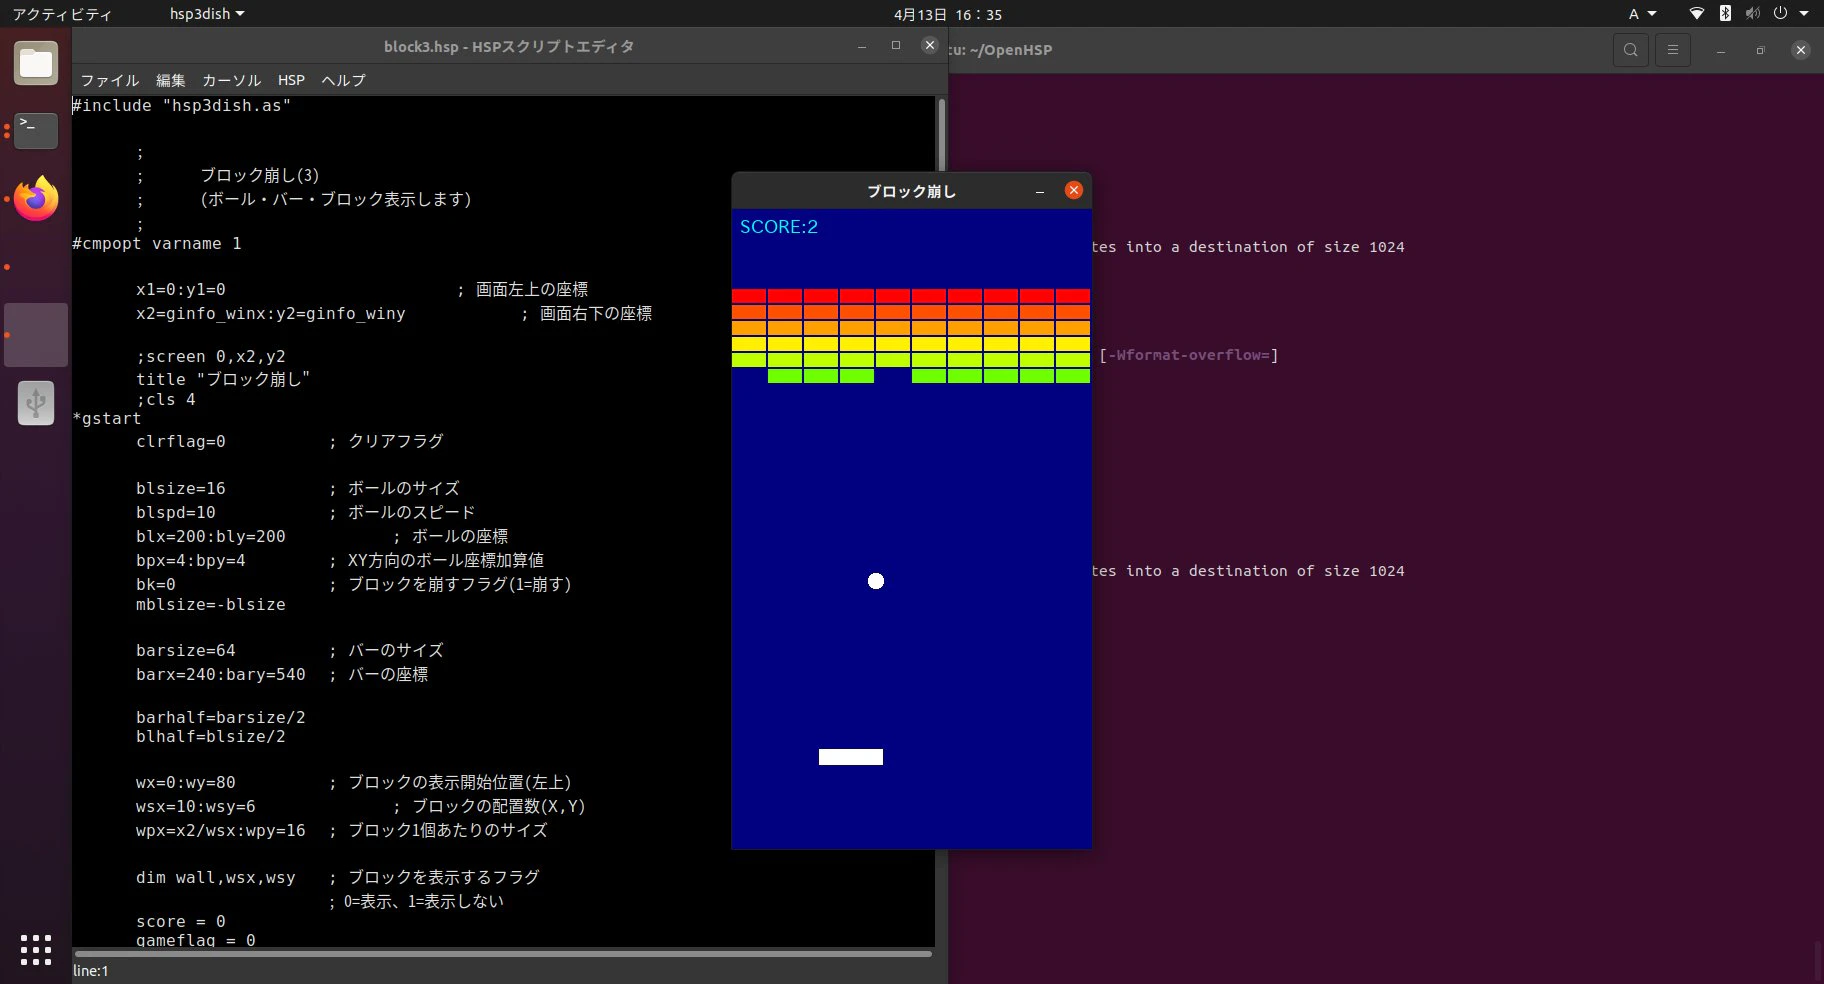Click the white paddle bar in game
Image resolution: width=1824 pixels, height=984 pixels.
pyautogui.click(x=851, y=757)
